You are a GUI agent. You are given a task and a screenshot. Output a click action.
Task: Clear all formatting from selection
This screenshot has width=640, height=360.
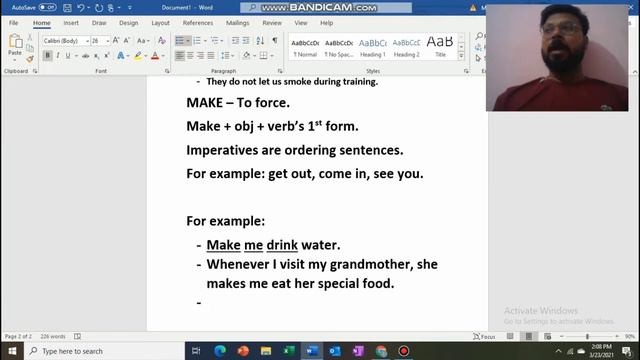tap(162, 40)
